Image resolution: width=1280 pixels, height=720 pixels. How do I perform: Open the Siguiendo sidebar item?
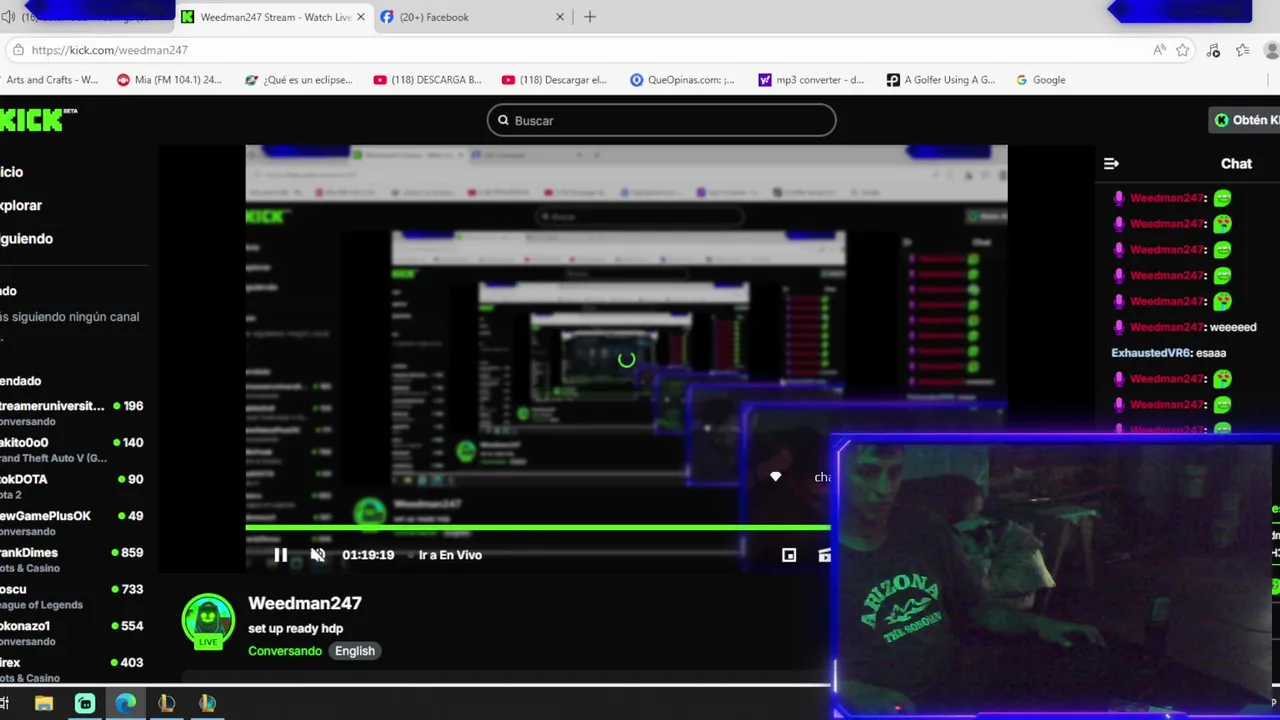click(x=26, y=238)
